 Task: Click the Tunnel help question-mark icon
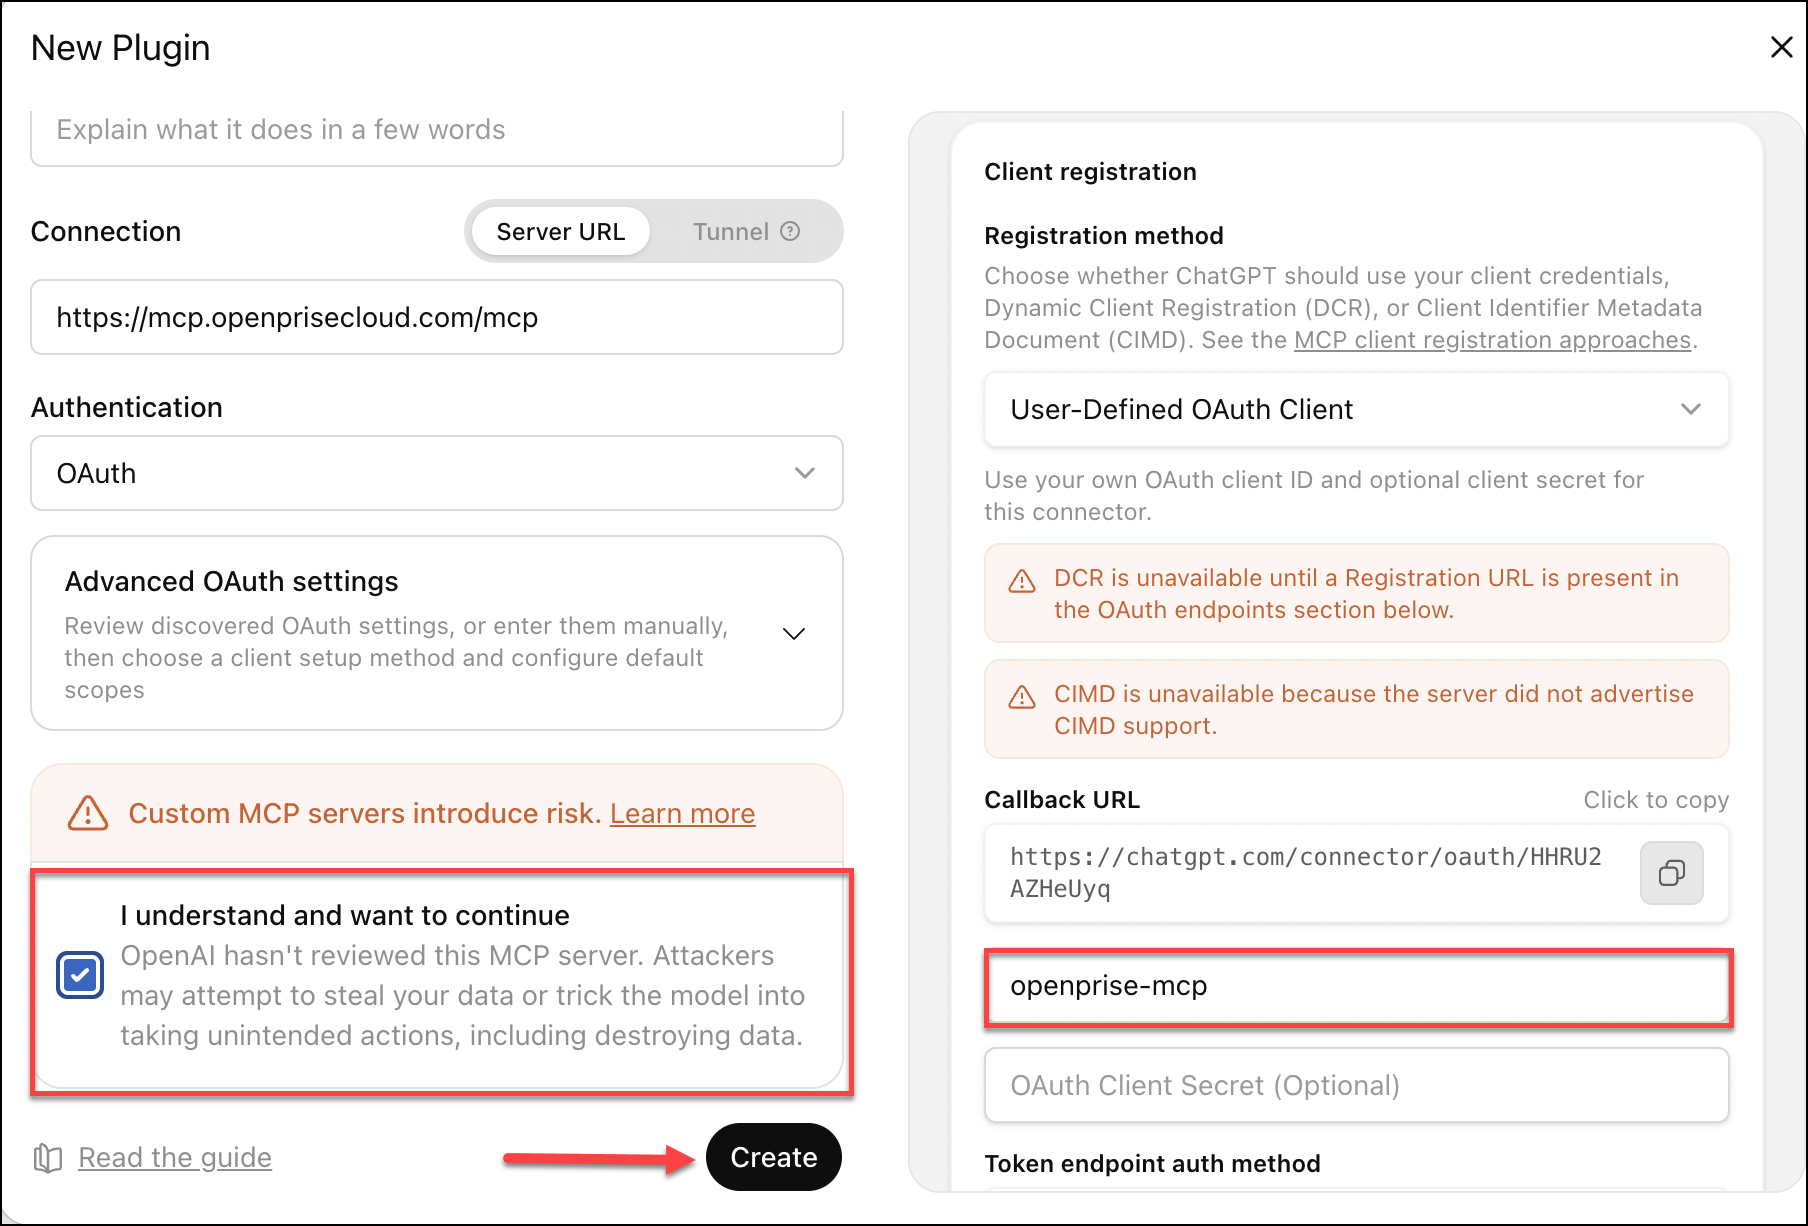pyautogui.click(x=790, y=231)
